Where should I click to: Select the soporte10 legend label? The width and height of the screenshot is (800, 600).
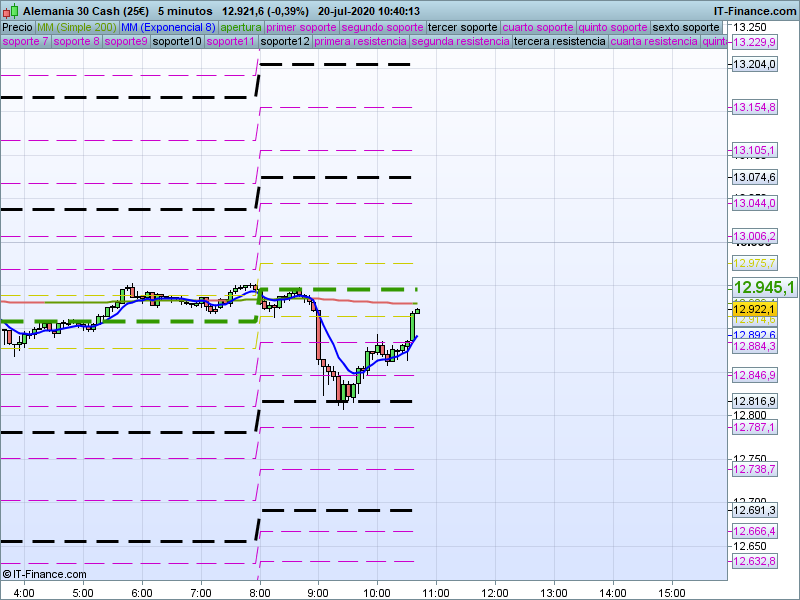click(x=176, y=42)
